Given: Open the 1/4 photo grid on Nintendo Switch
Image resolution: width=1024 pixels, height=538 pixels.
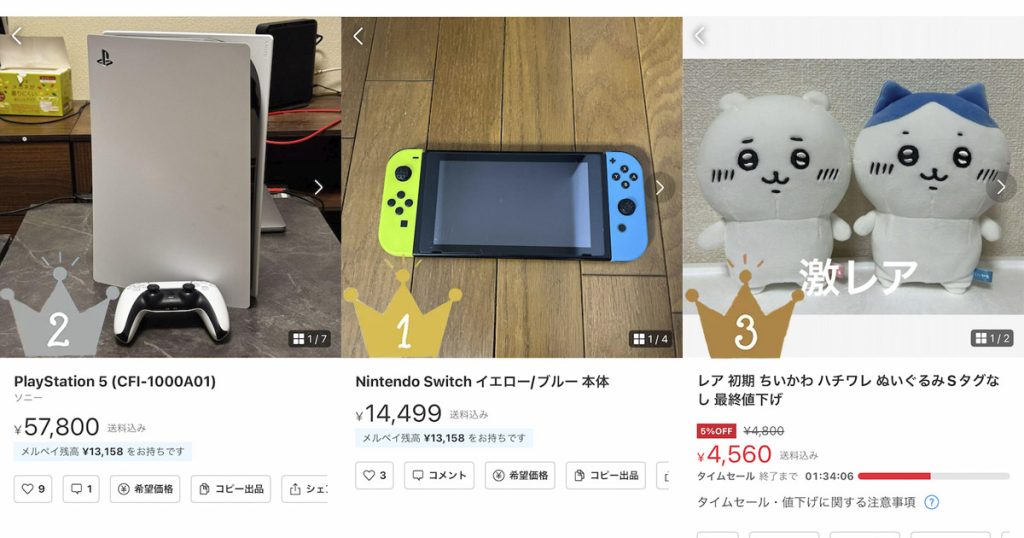Looking at the screenshot, I should [x=650, y=338].
